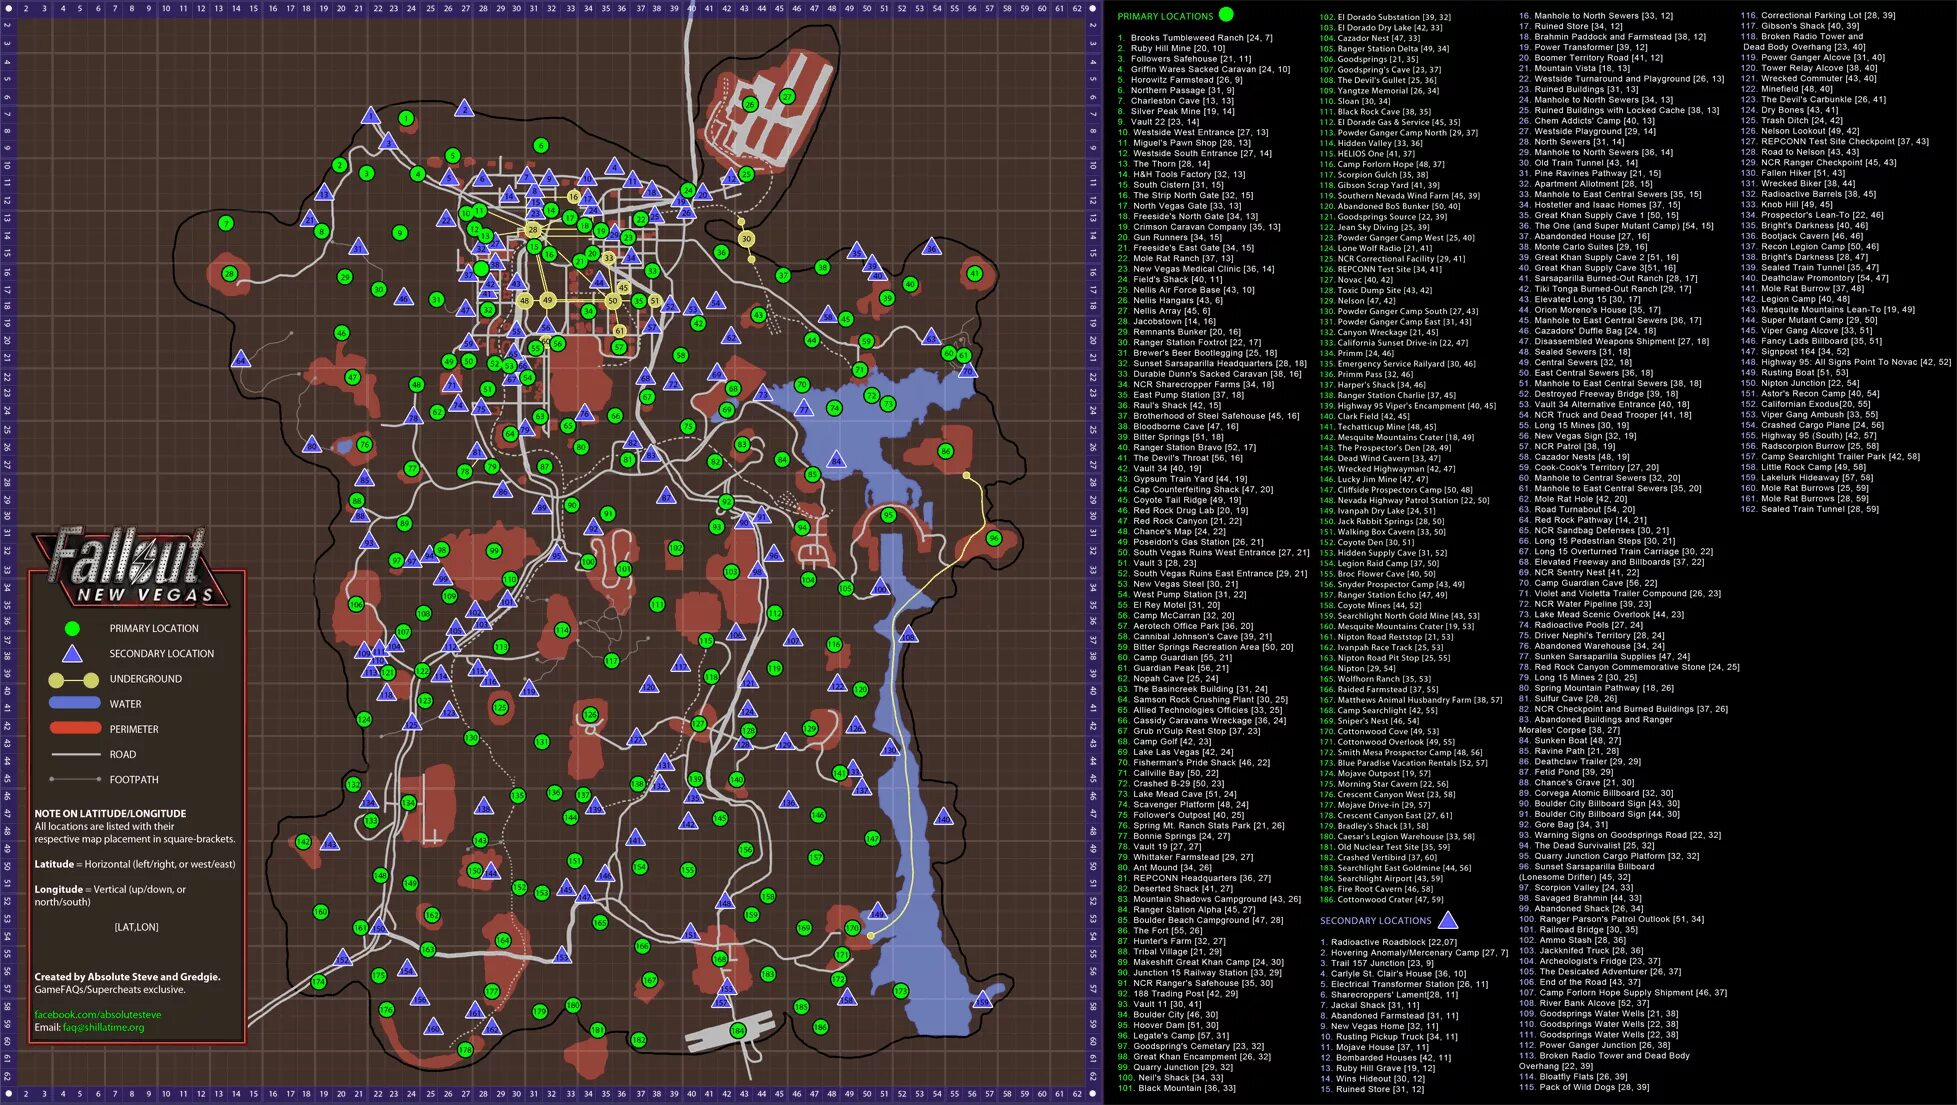Viewport: 1957px width, 1105px height.
Task: Click yellow underground marker 28
Action: click(532, 230)
